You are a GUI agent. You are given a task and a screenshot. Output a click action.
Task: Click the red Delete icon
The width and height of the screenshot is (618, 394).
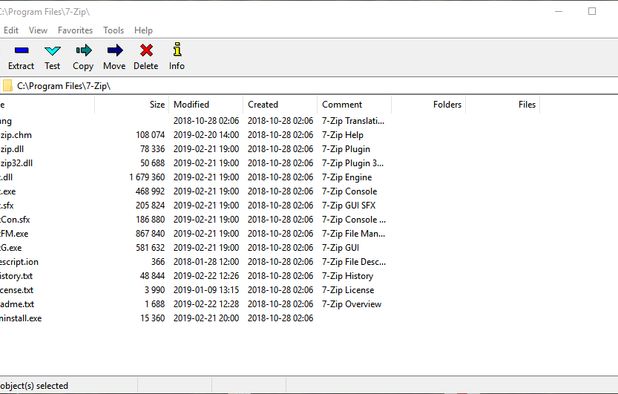coord(146,50)
